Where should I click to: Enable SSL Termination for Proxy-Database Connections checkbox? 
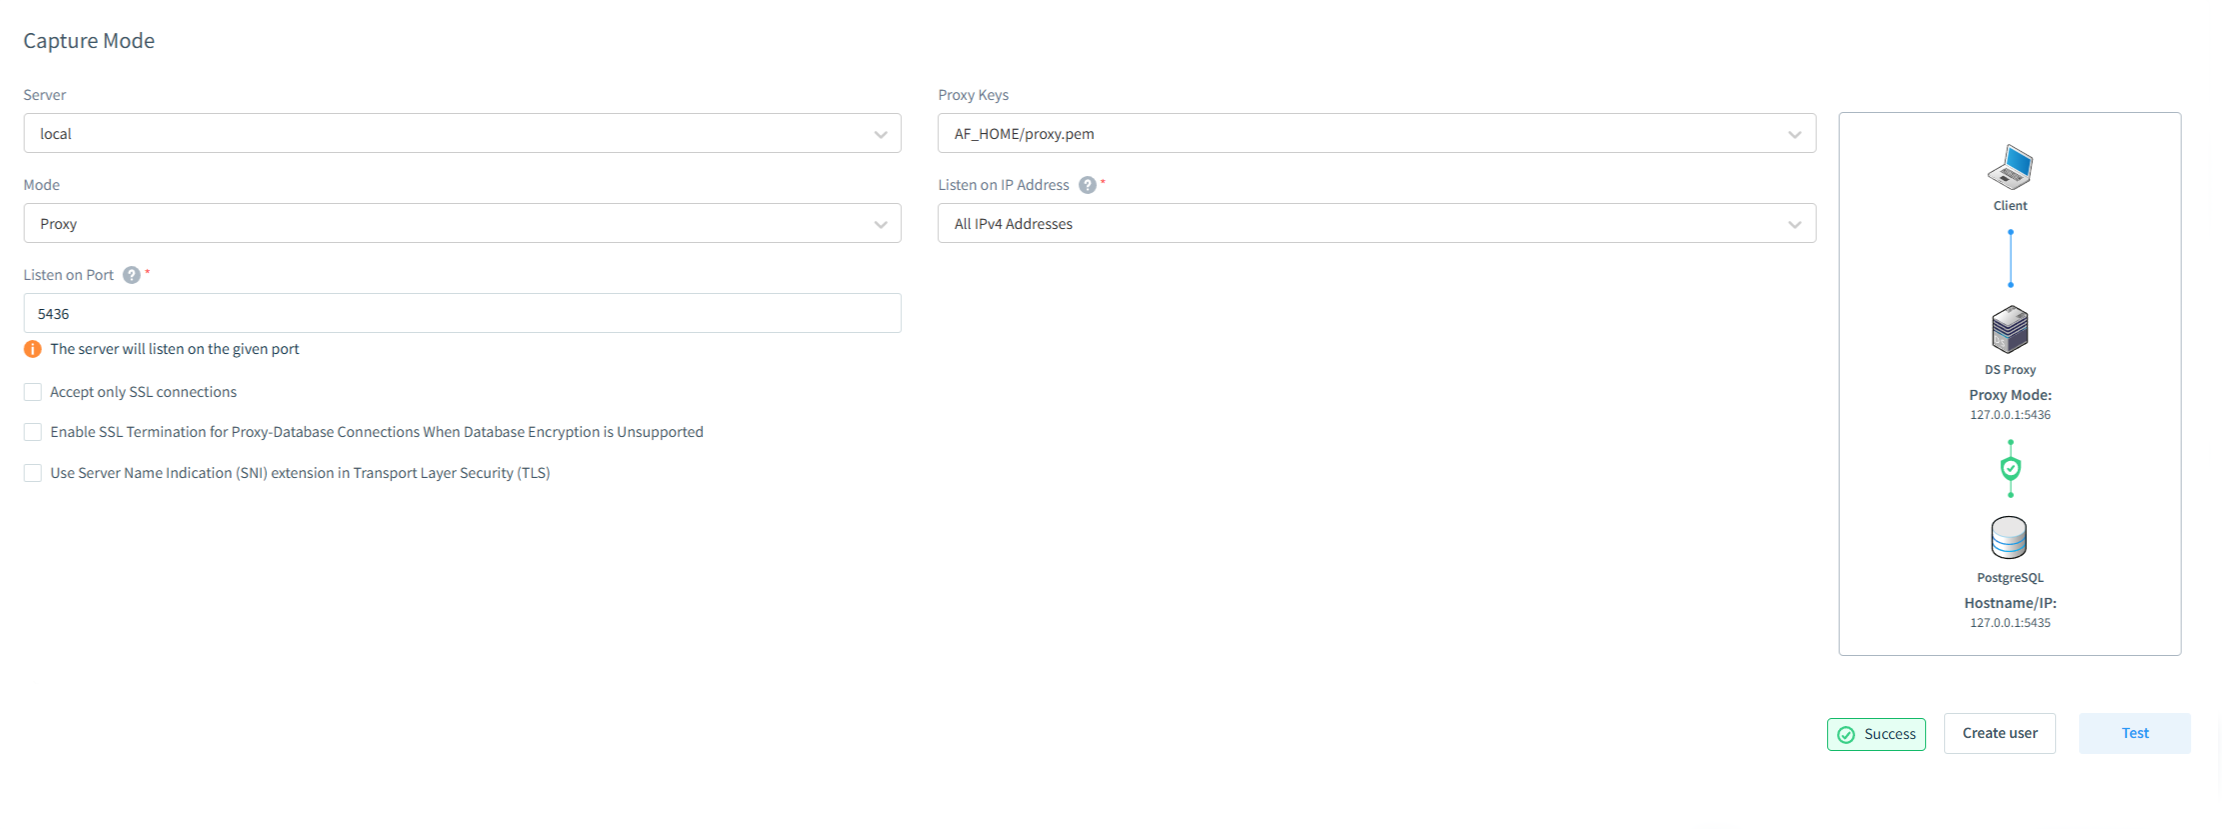(x=33, y=432)
